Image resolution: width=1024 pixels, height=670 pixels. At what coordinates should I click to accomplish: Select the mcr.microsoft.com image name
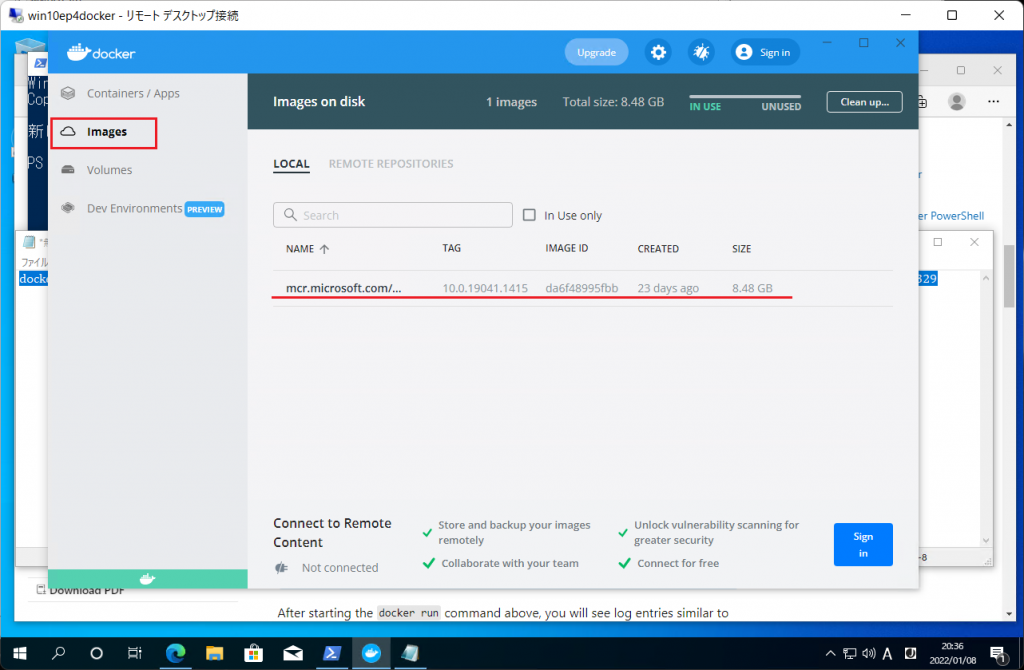click(x=344, y=288)
